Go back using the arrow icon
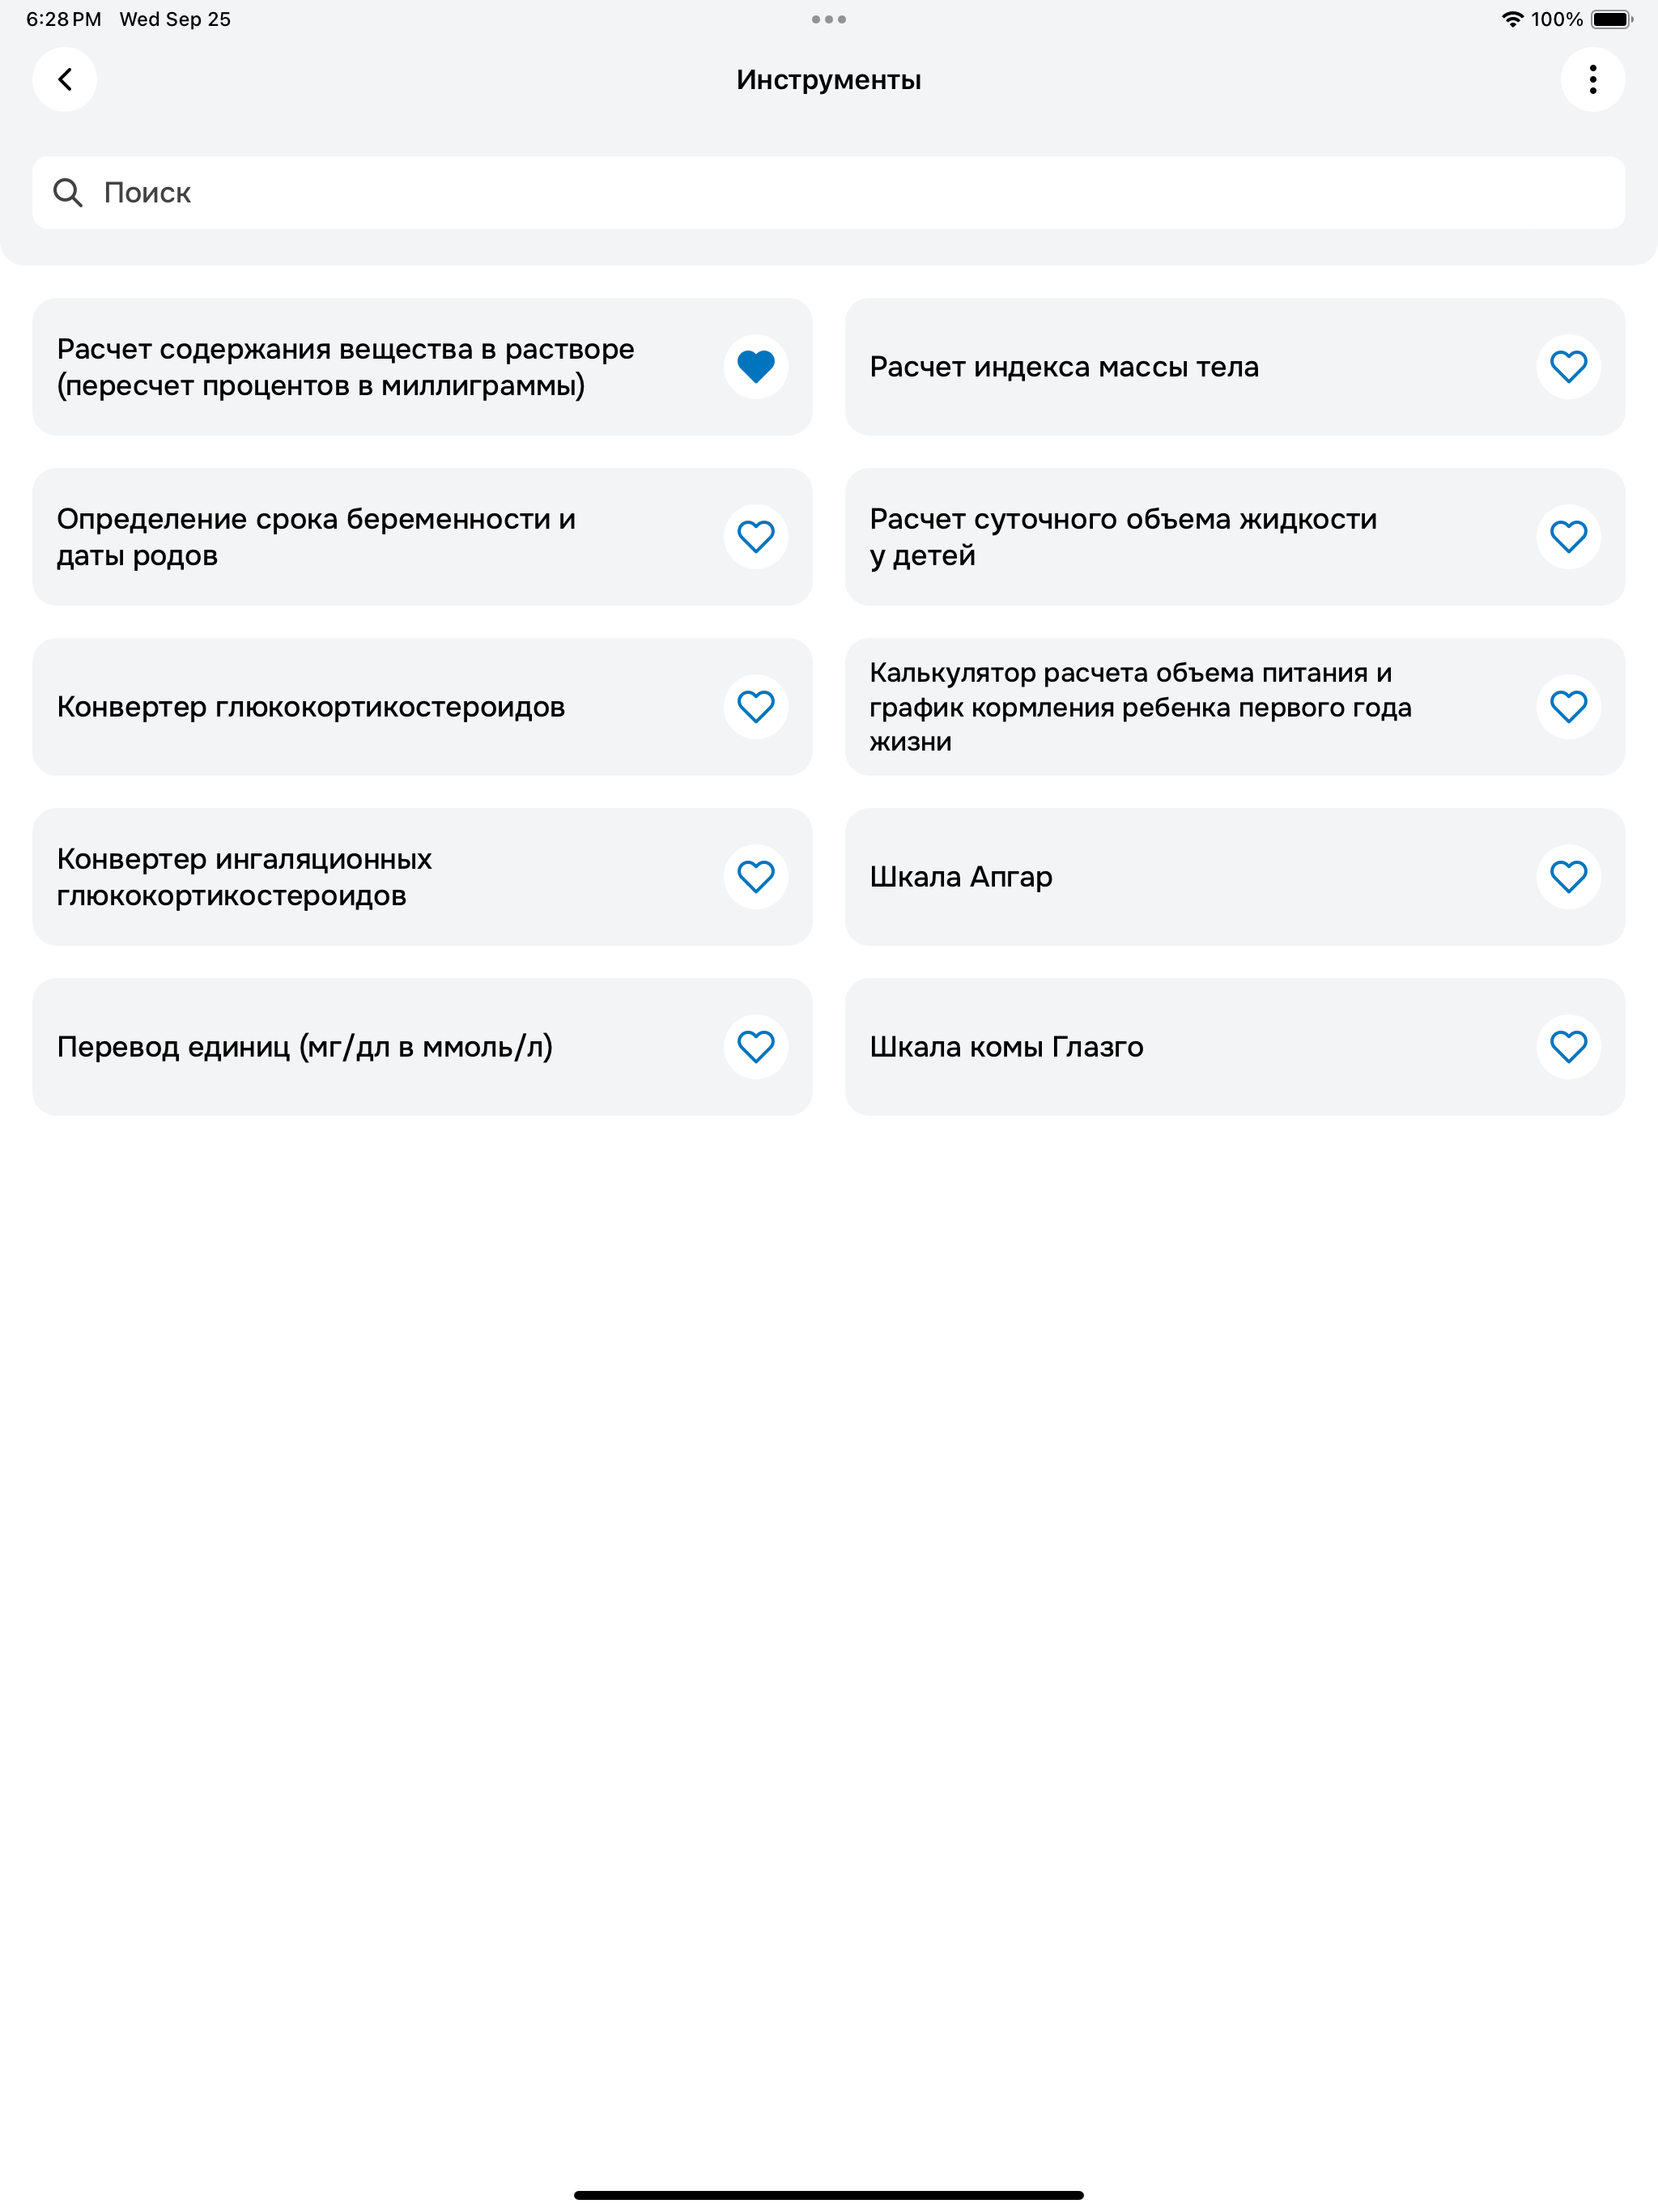The width and height of the screenshot is (1658, 2212). [65, 79]
